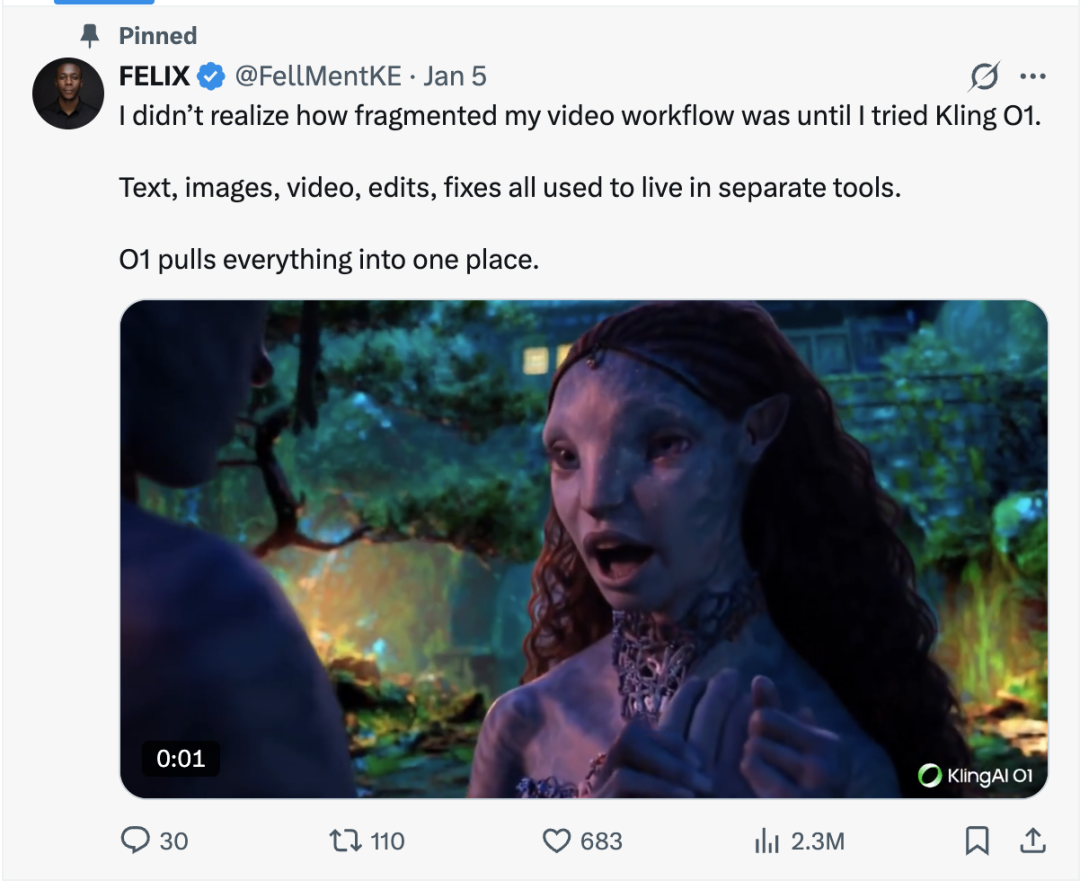The width and height of the screenshot is (1080, 881).
Task: Like the post with the heart icon
Action: 557,841
